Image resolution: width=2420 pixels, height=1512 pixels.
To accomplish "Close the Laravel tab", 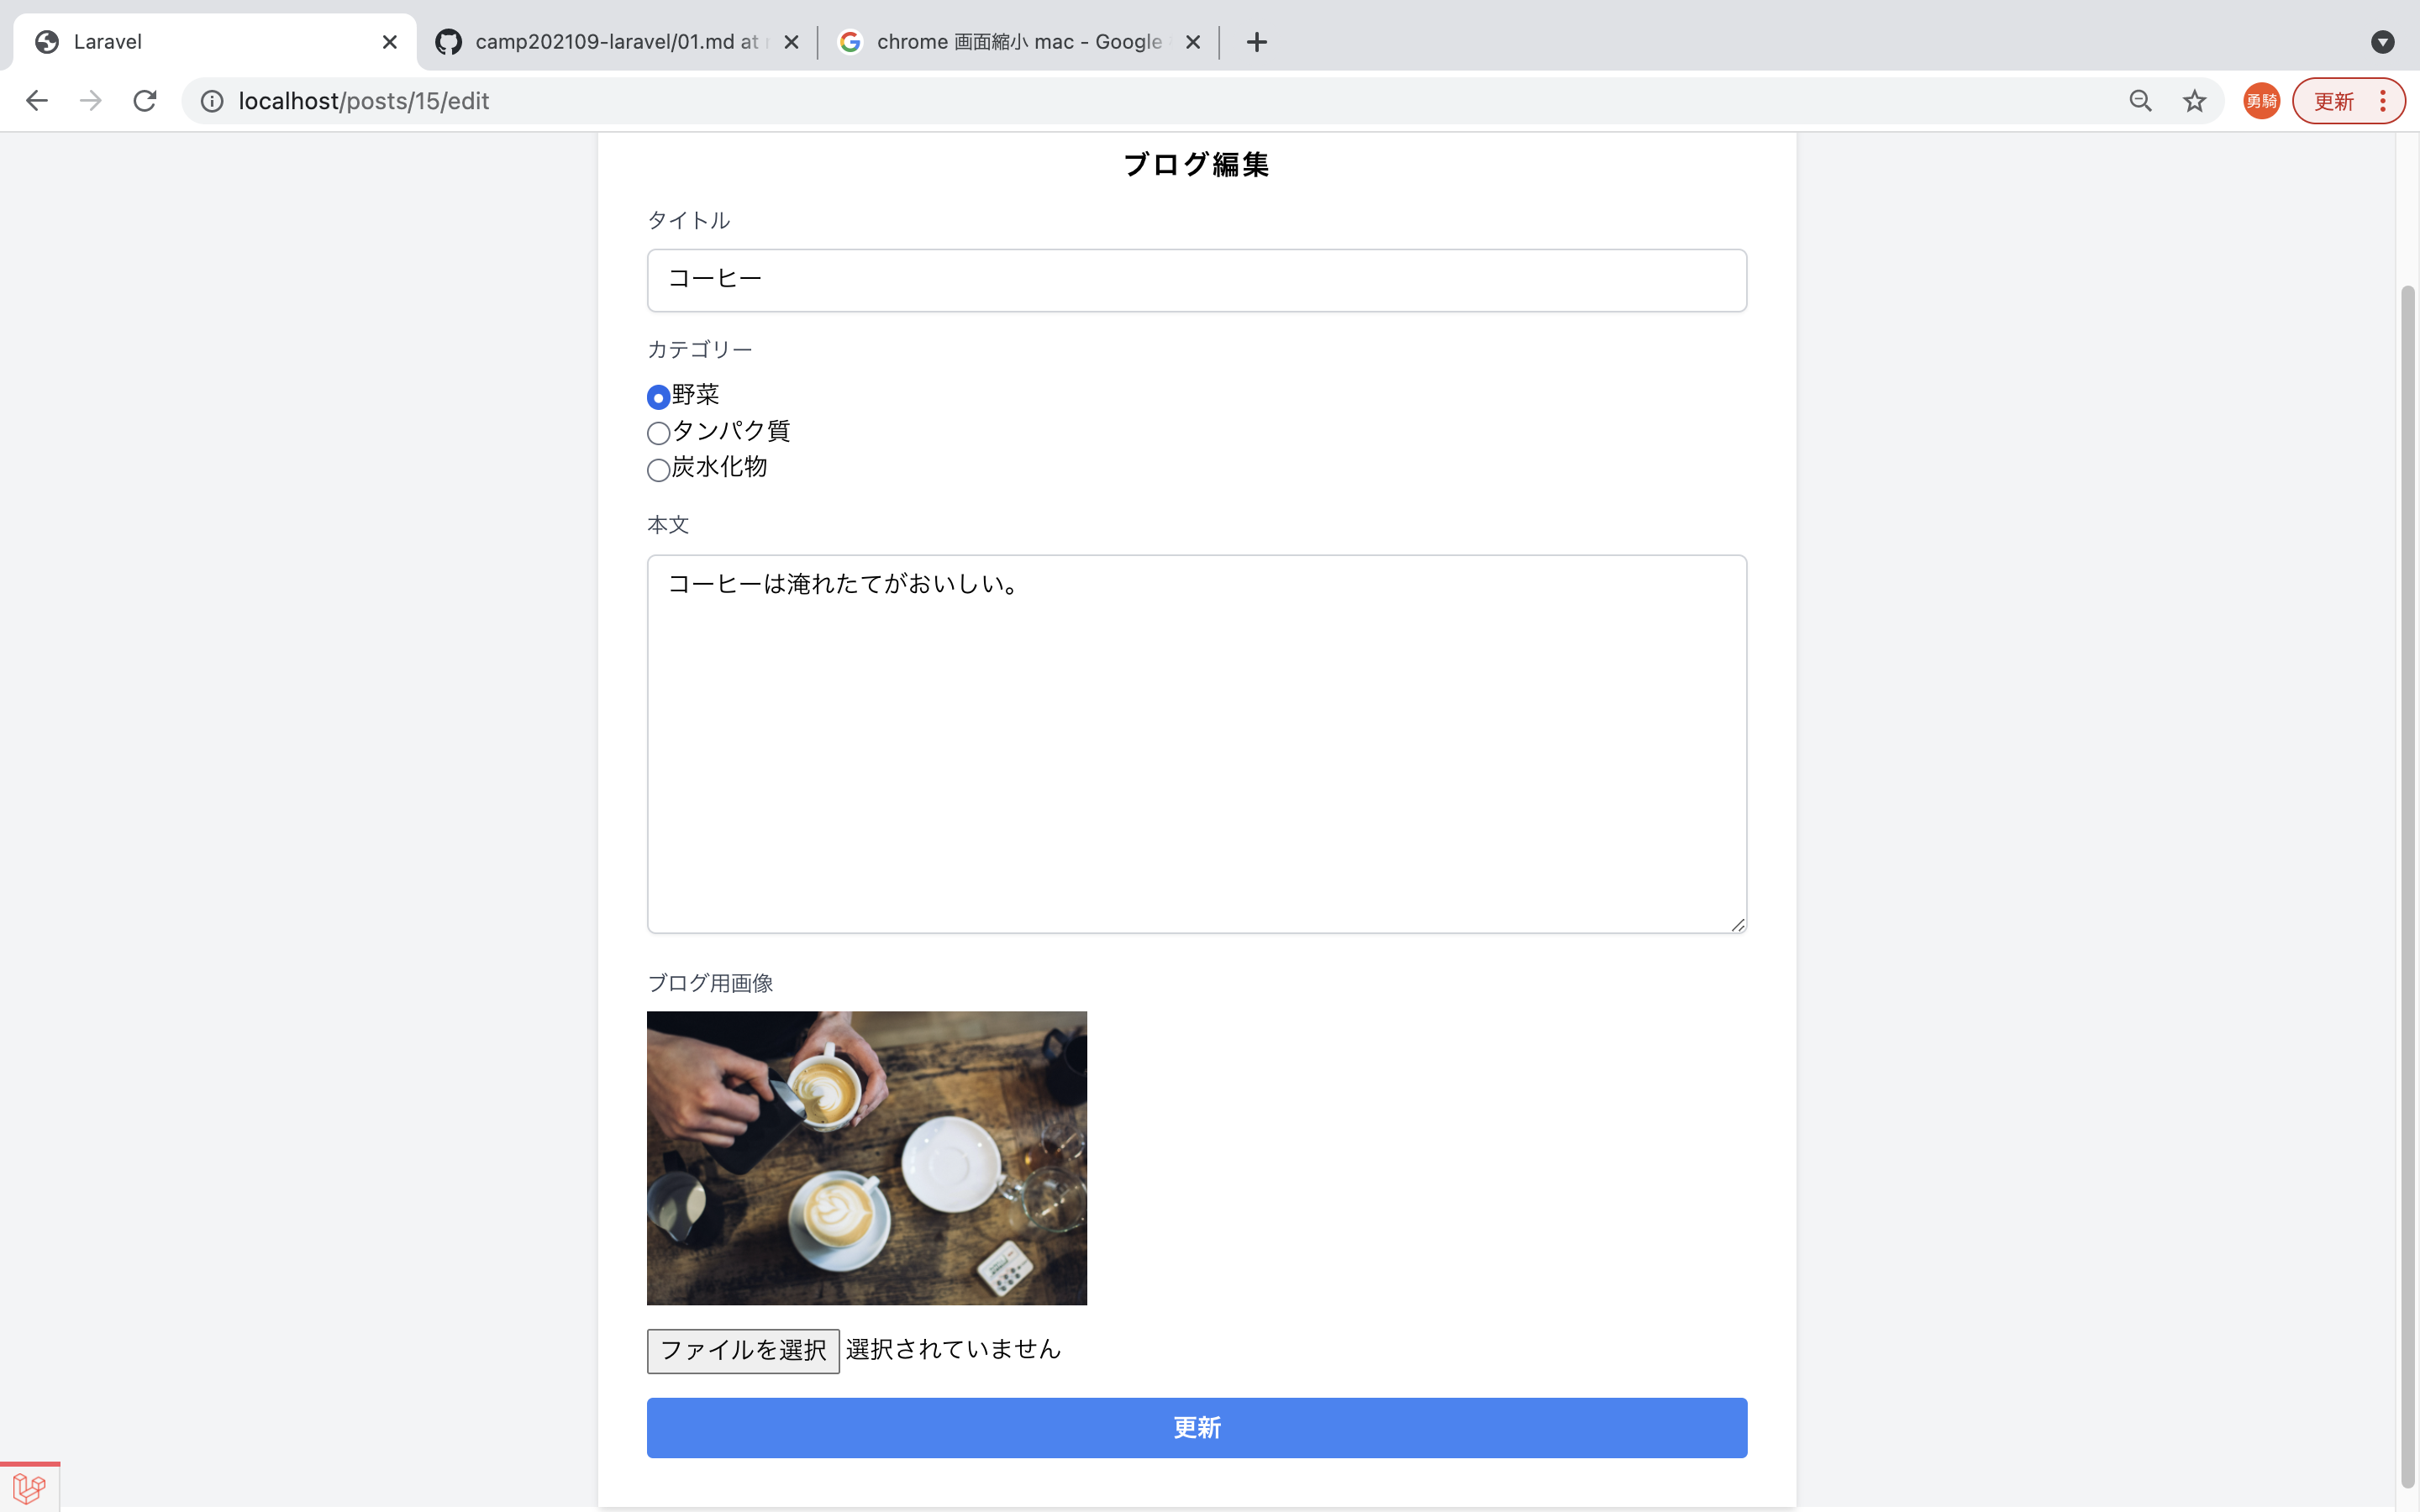I will point(390,42).
